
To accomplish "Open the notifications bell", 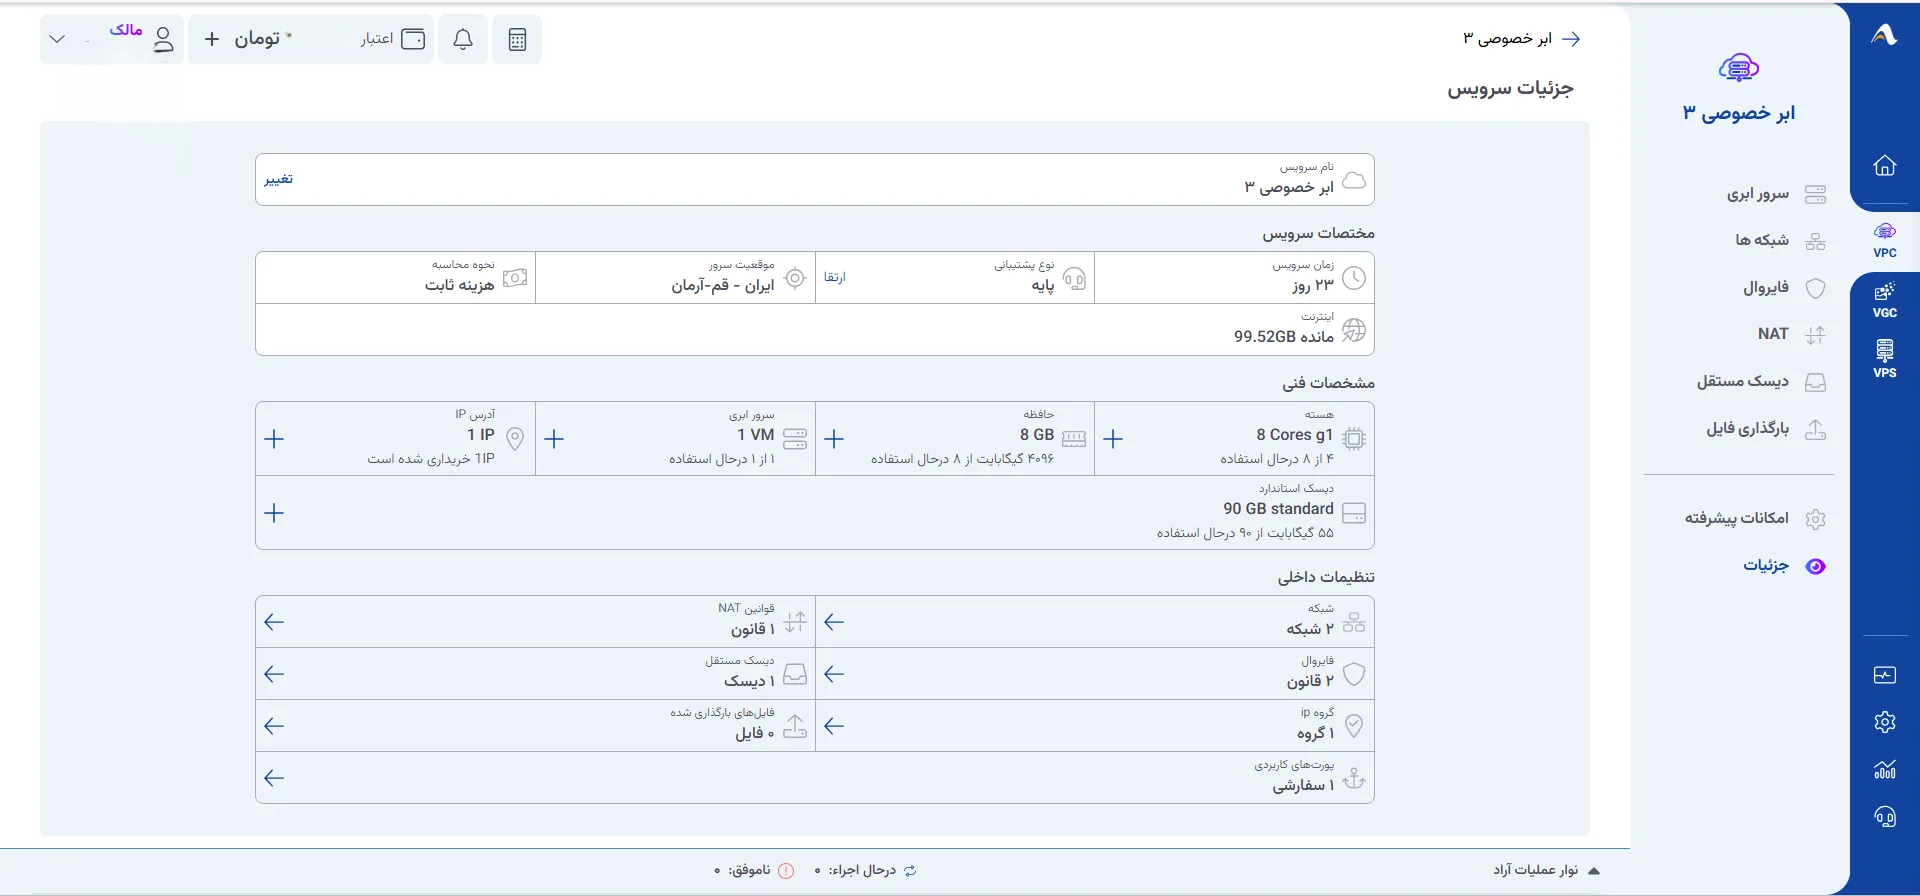I will pos(463,40).
